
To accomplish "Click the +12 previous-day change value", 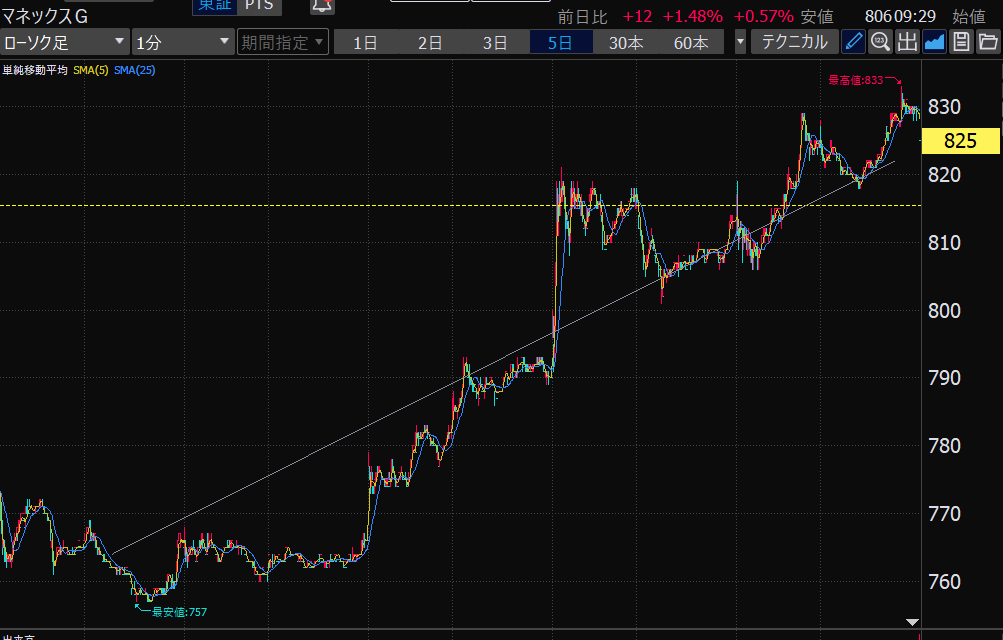I will click(x=637, y=17).
